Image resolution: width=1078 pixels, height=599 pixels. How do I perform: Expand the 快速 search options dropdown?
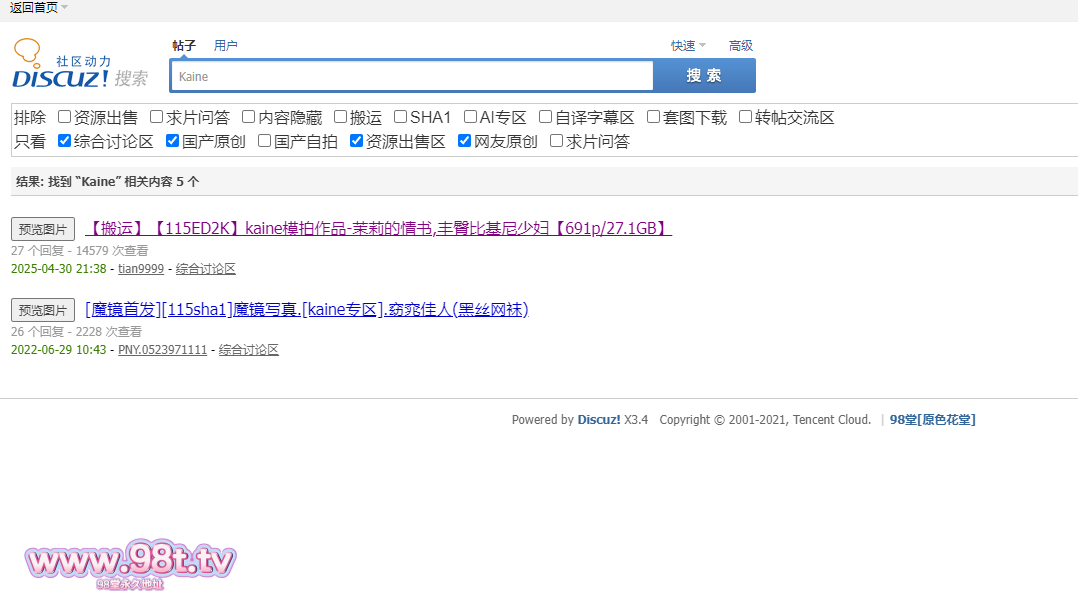688,46
